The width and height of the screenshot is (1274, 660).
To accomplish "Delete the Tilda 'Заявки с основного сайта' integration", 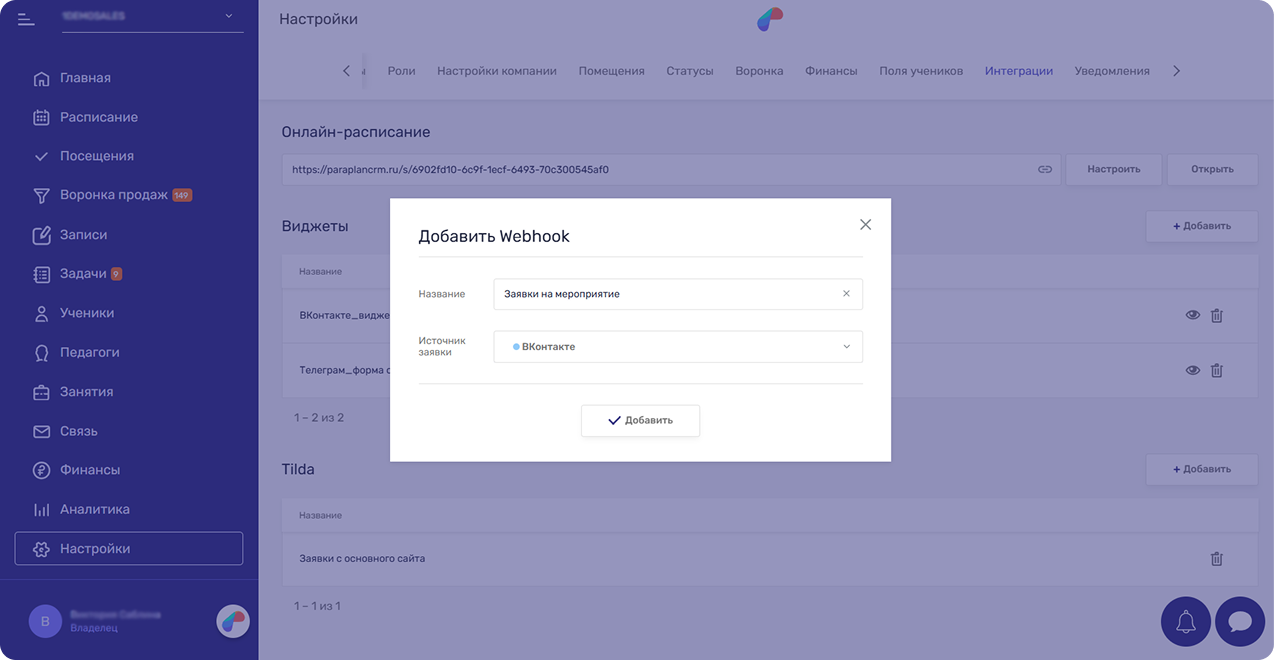I will (x=1216, y=559).
